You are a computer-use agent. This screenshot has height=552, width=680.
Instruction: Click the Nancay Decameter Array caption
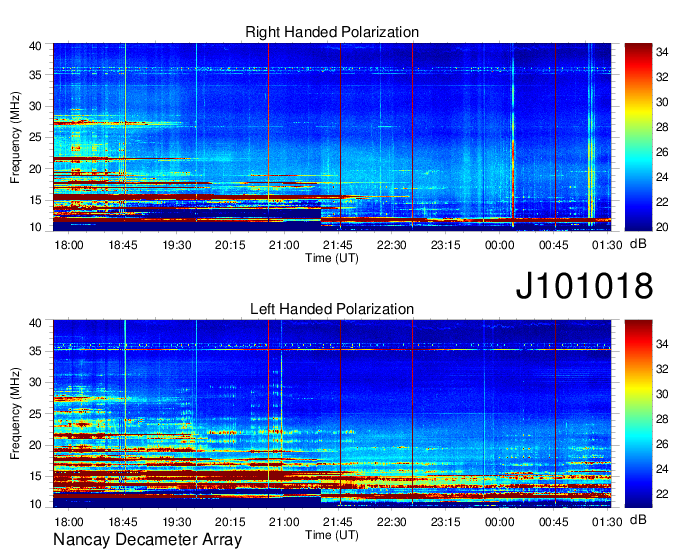147,540
